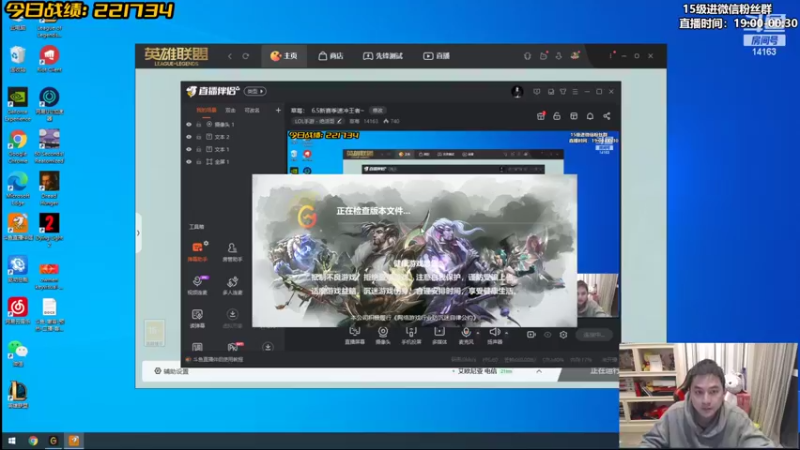Refresh the League client page
The image size is (800, 450).
click(246, 56)
